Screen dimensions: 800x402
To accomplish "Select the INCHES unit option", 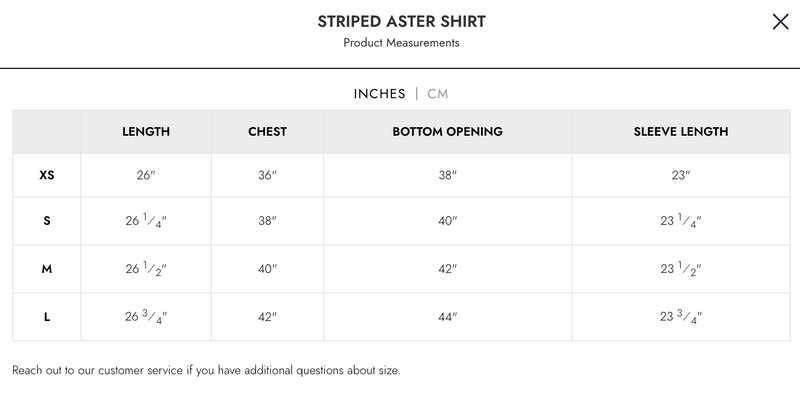I will (x=380, y=94).
